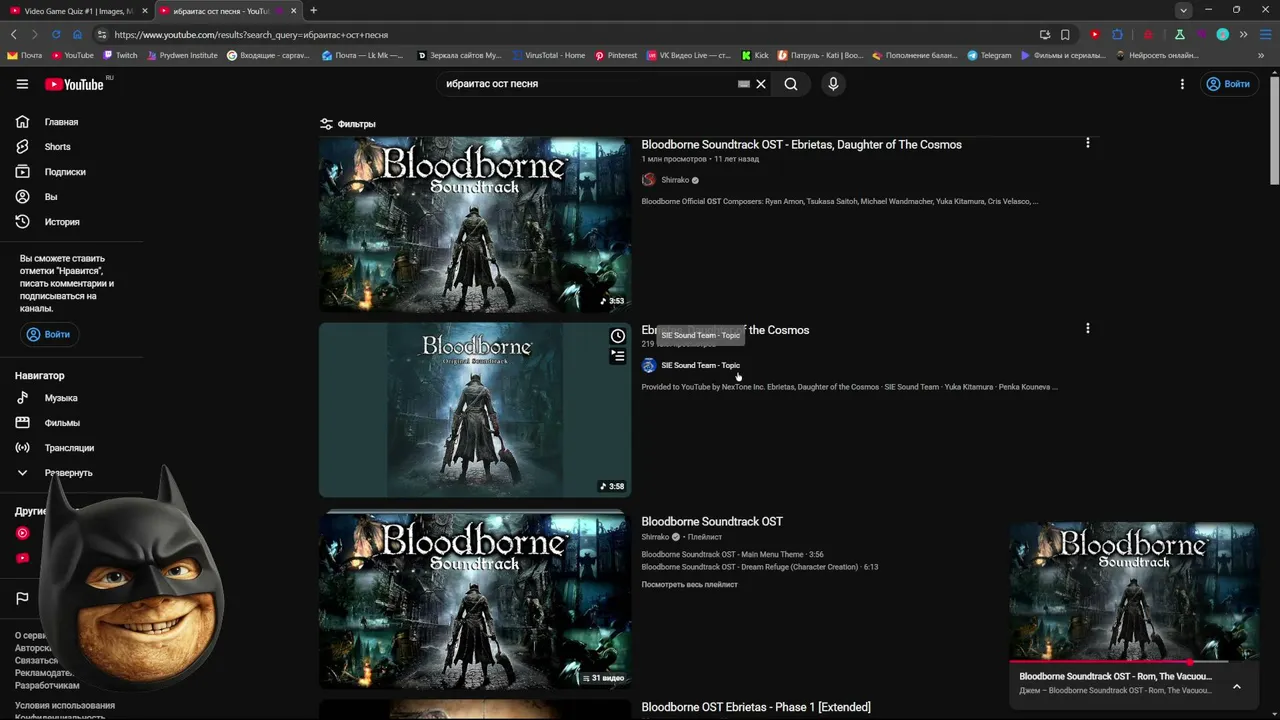Screen dimensions: 1280x720
Task: Reload the current page
Action: click(56, 35)
